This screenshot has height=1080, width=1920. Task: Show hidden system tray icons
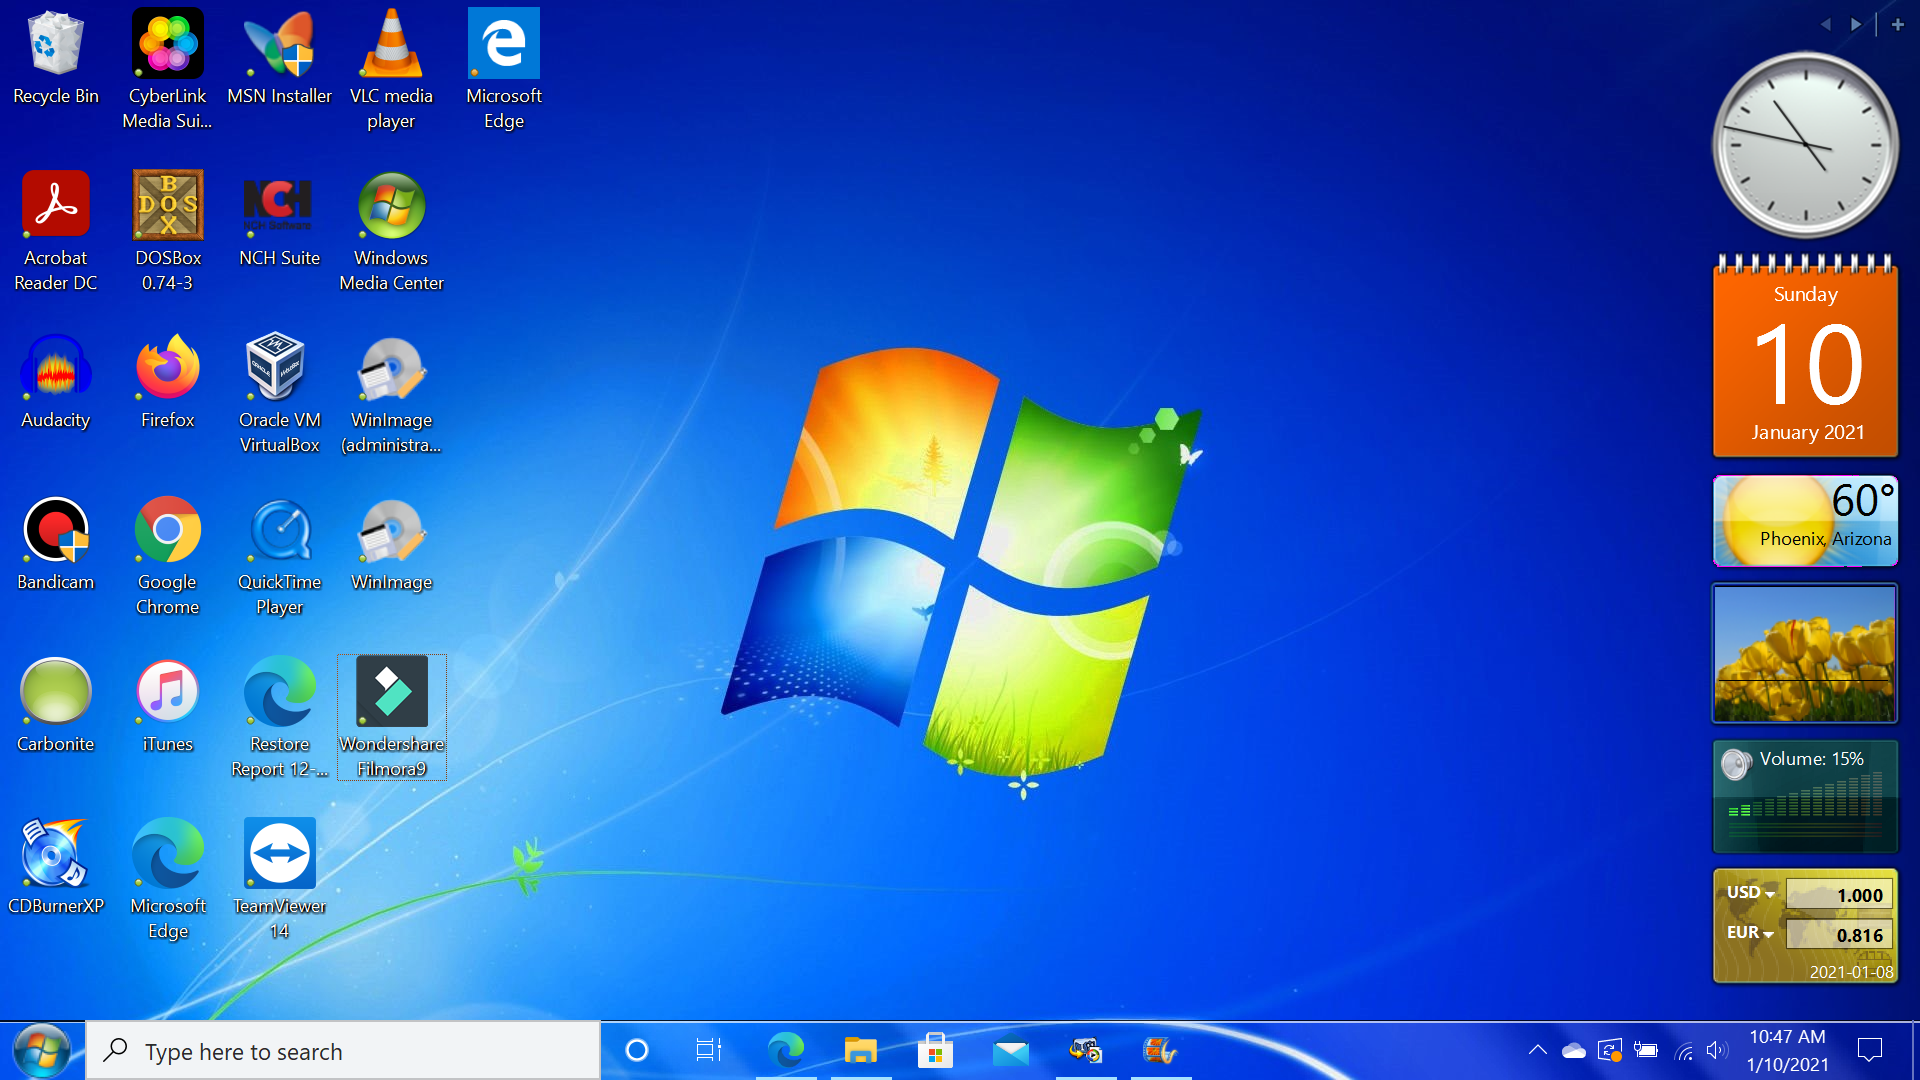point(1538,1050)
